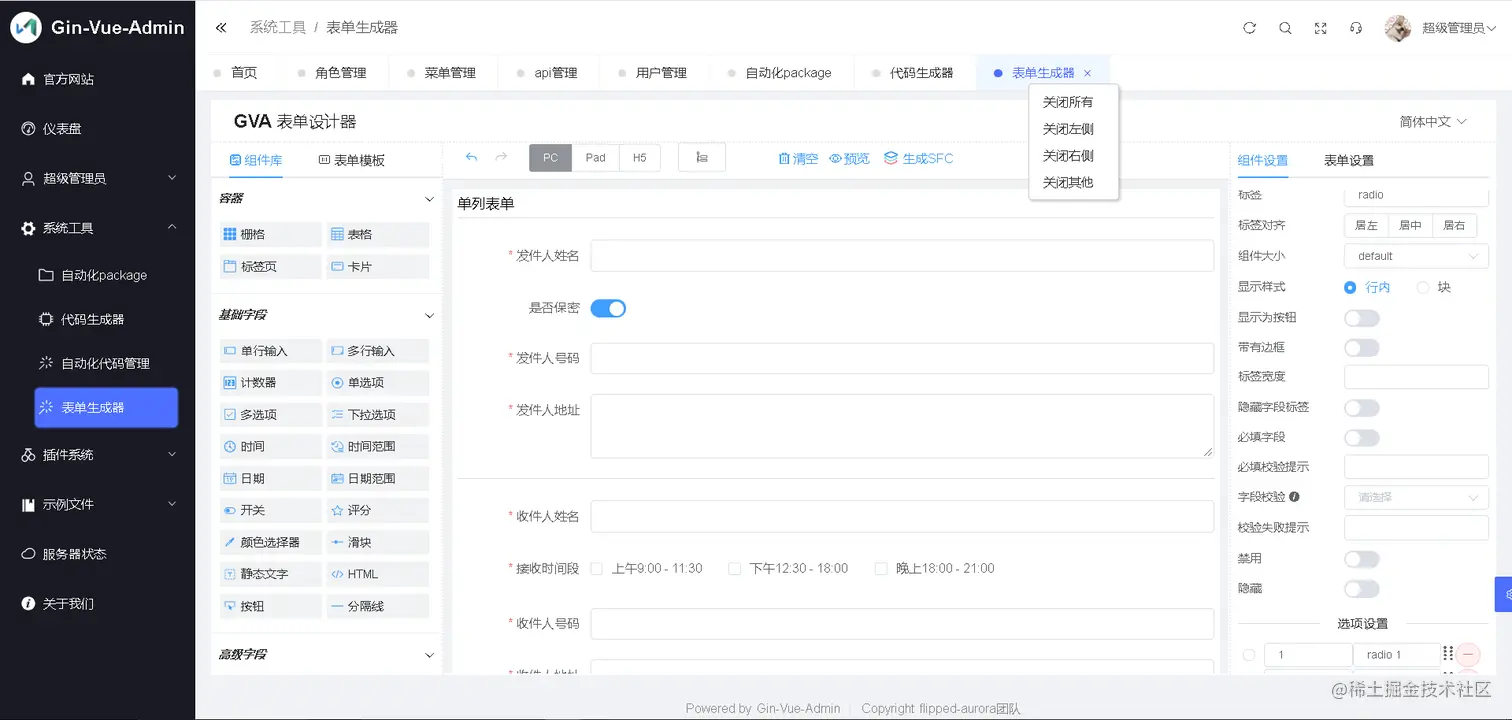Click the refresh icon in top header
Image resolution: width=1512 pixels, height=720 pixels.
1249,28
